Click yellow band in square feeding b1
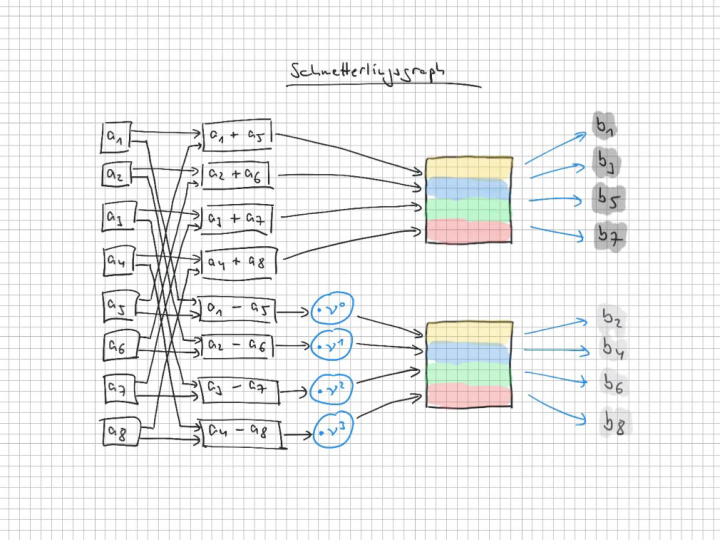Image resolution: width=720 pixels, height=540 pixels. [469, 168]
